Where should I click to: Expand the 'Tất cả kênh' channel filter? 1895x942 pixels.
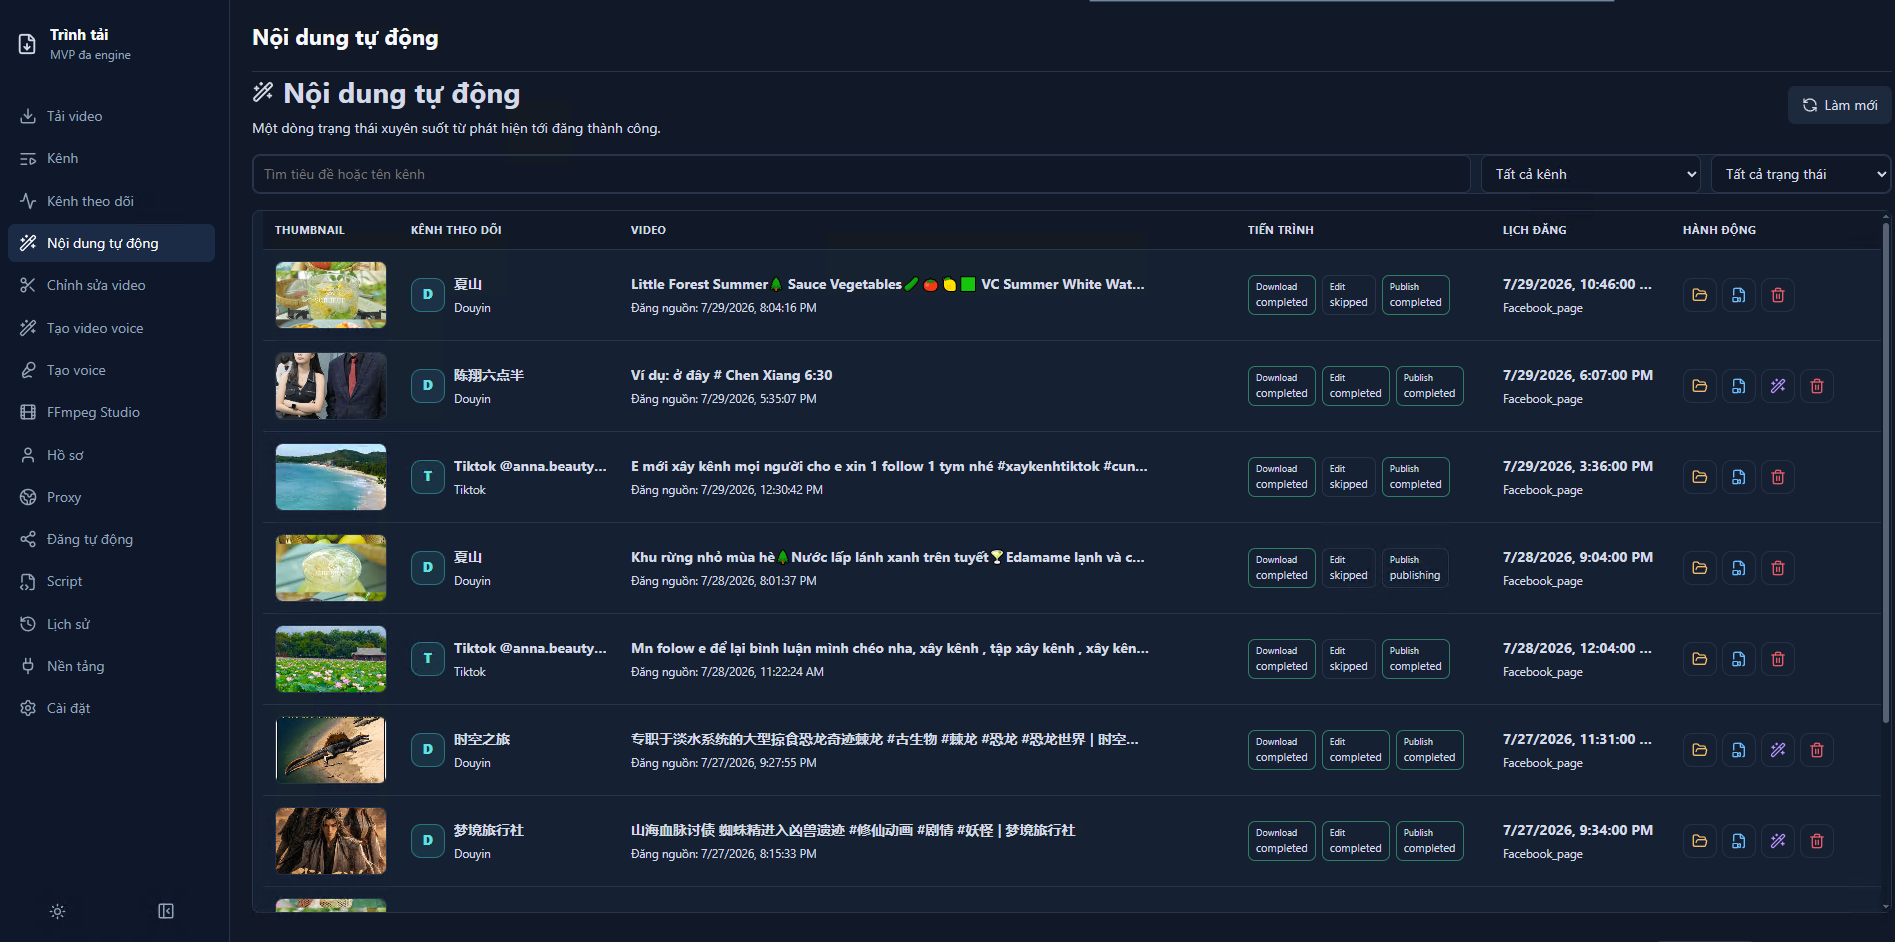point(1591,174)
